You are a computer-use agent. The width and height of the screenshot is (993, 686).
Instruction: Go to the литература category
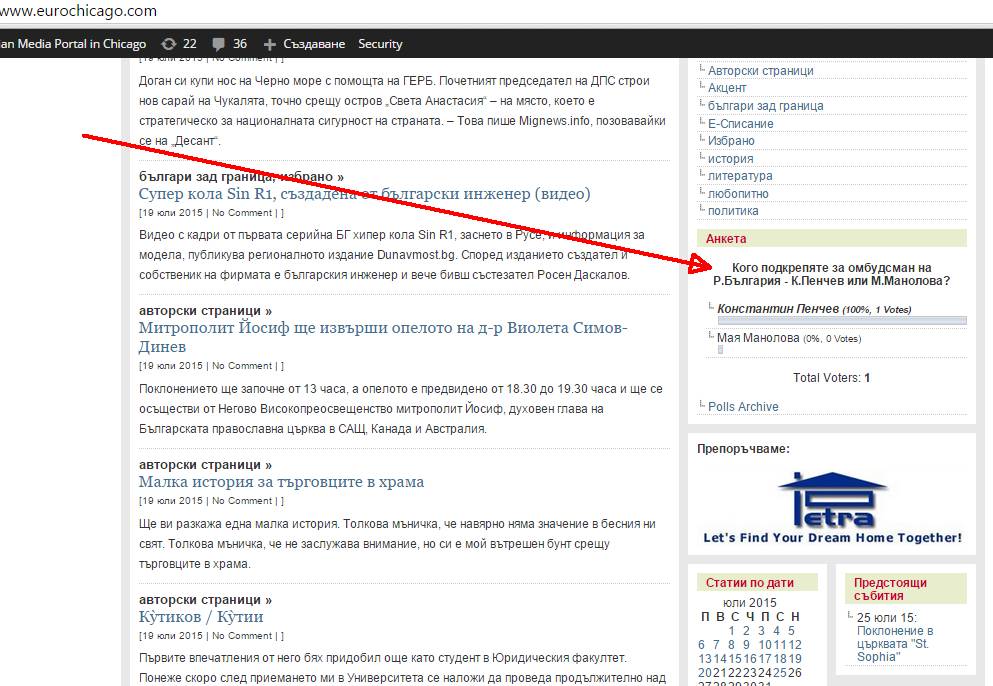click(740, 176)
